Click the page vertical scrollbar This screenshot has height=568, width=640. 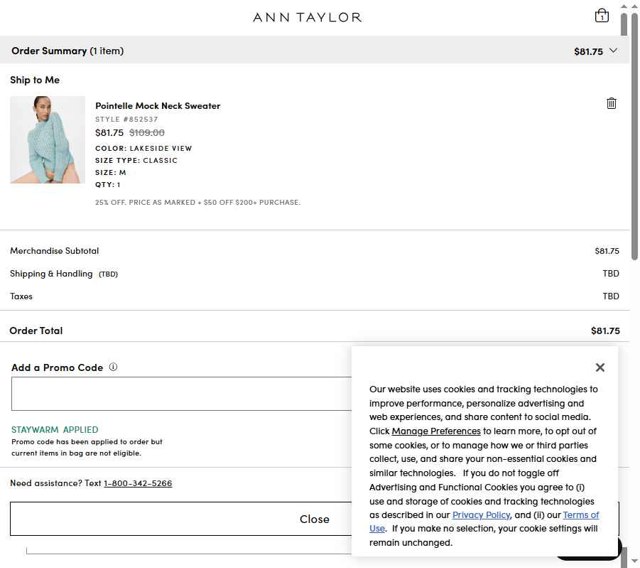coord(634,135)
